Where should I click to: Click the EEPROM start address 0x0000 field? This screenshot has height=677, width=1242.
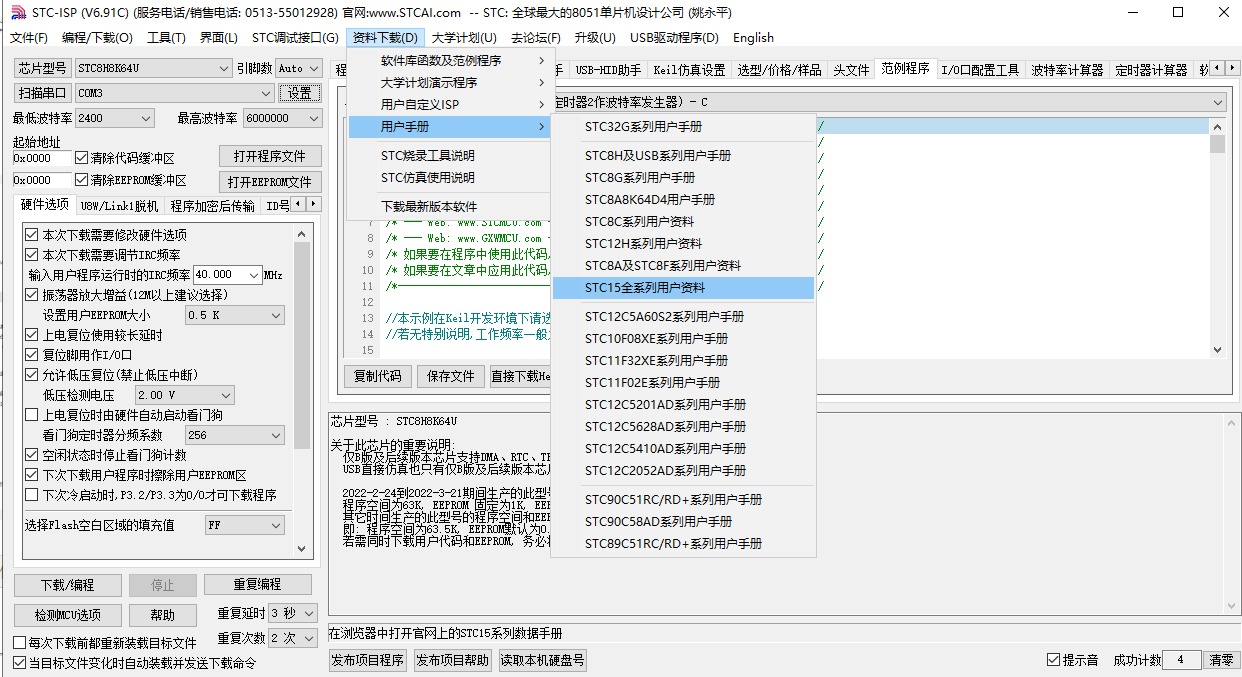pos(43,180)
